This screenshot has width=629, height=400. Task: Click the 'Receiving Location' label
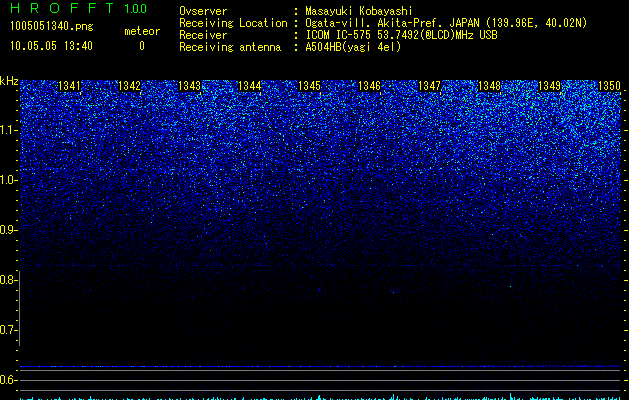[x=233, y=23]
